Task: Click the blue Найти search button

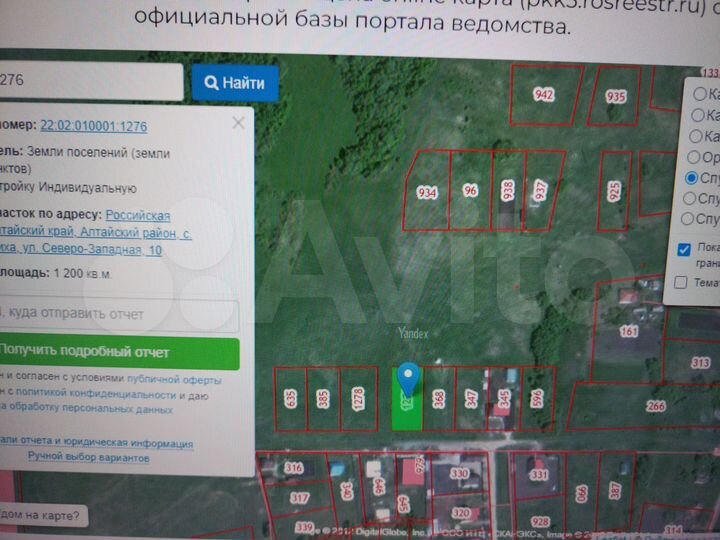Action: click(x=235, y=83)
